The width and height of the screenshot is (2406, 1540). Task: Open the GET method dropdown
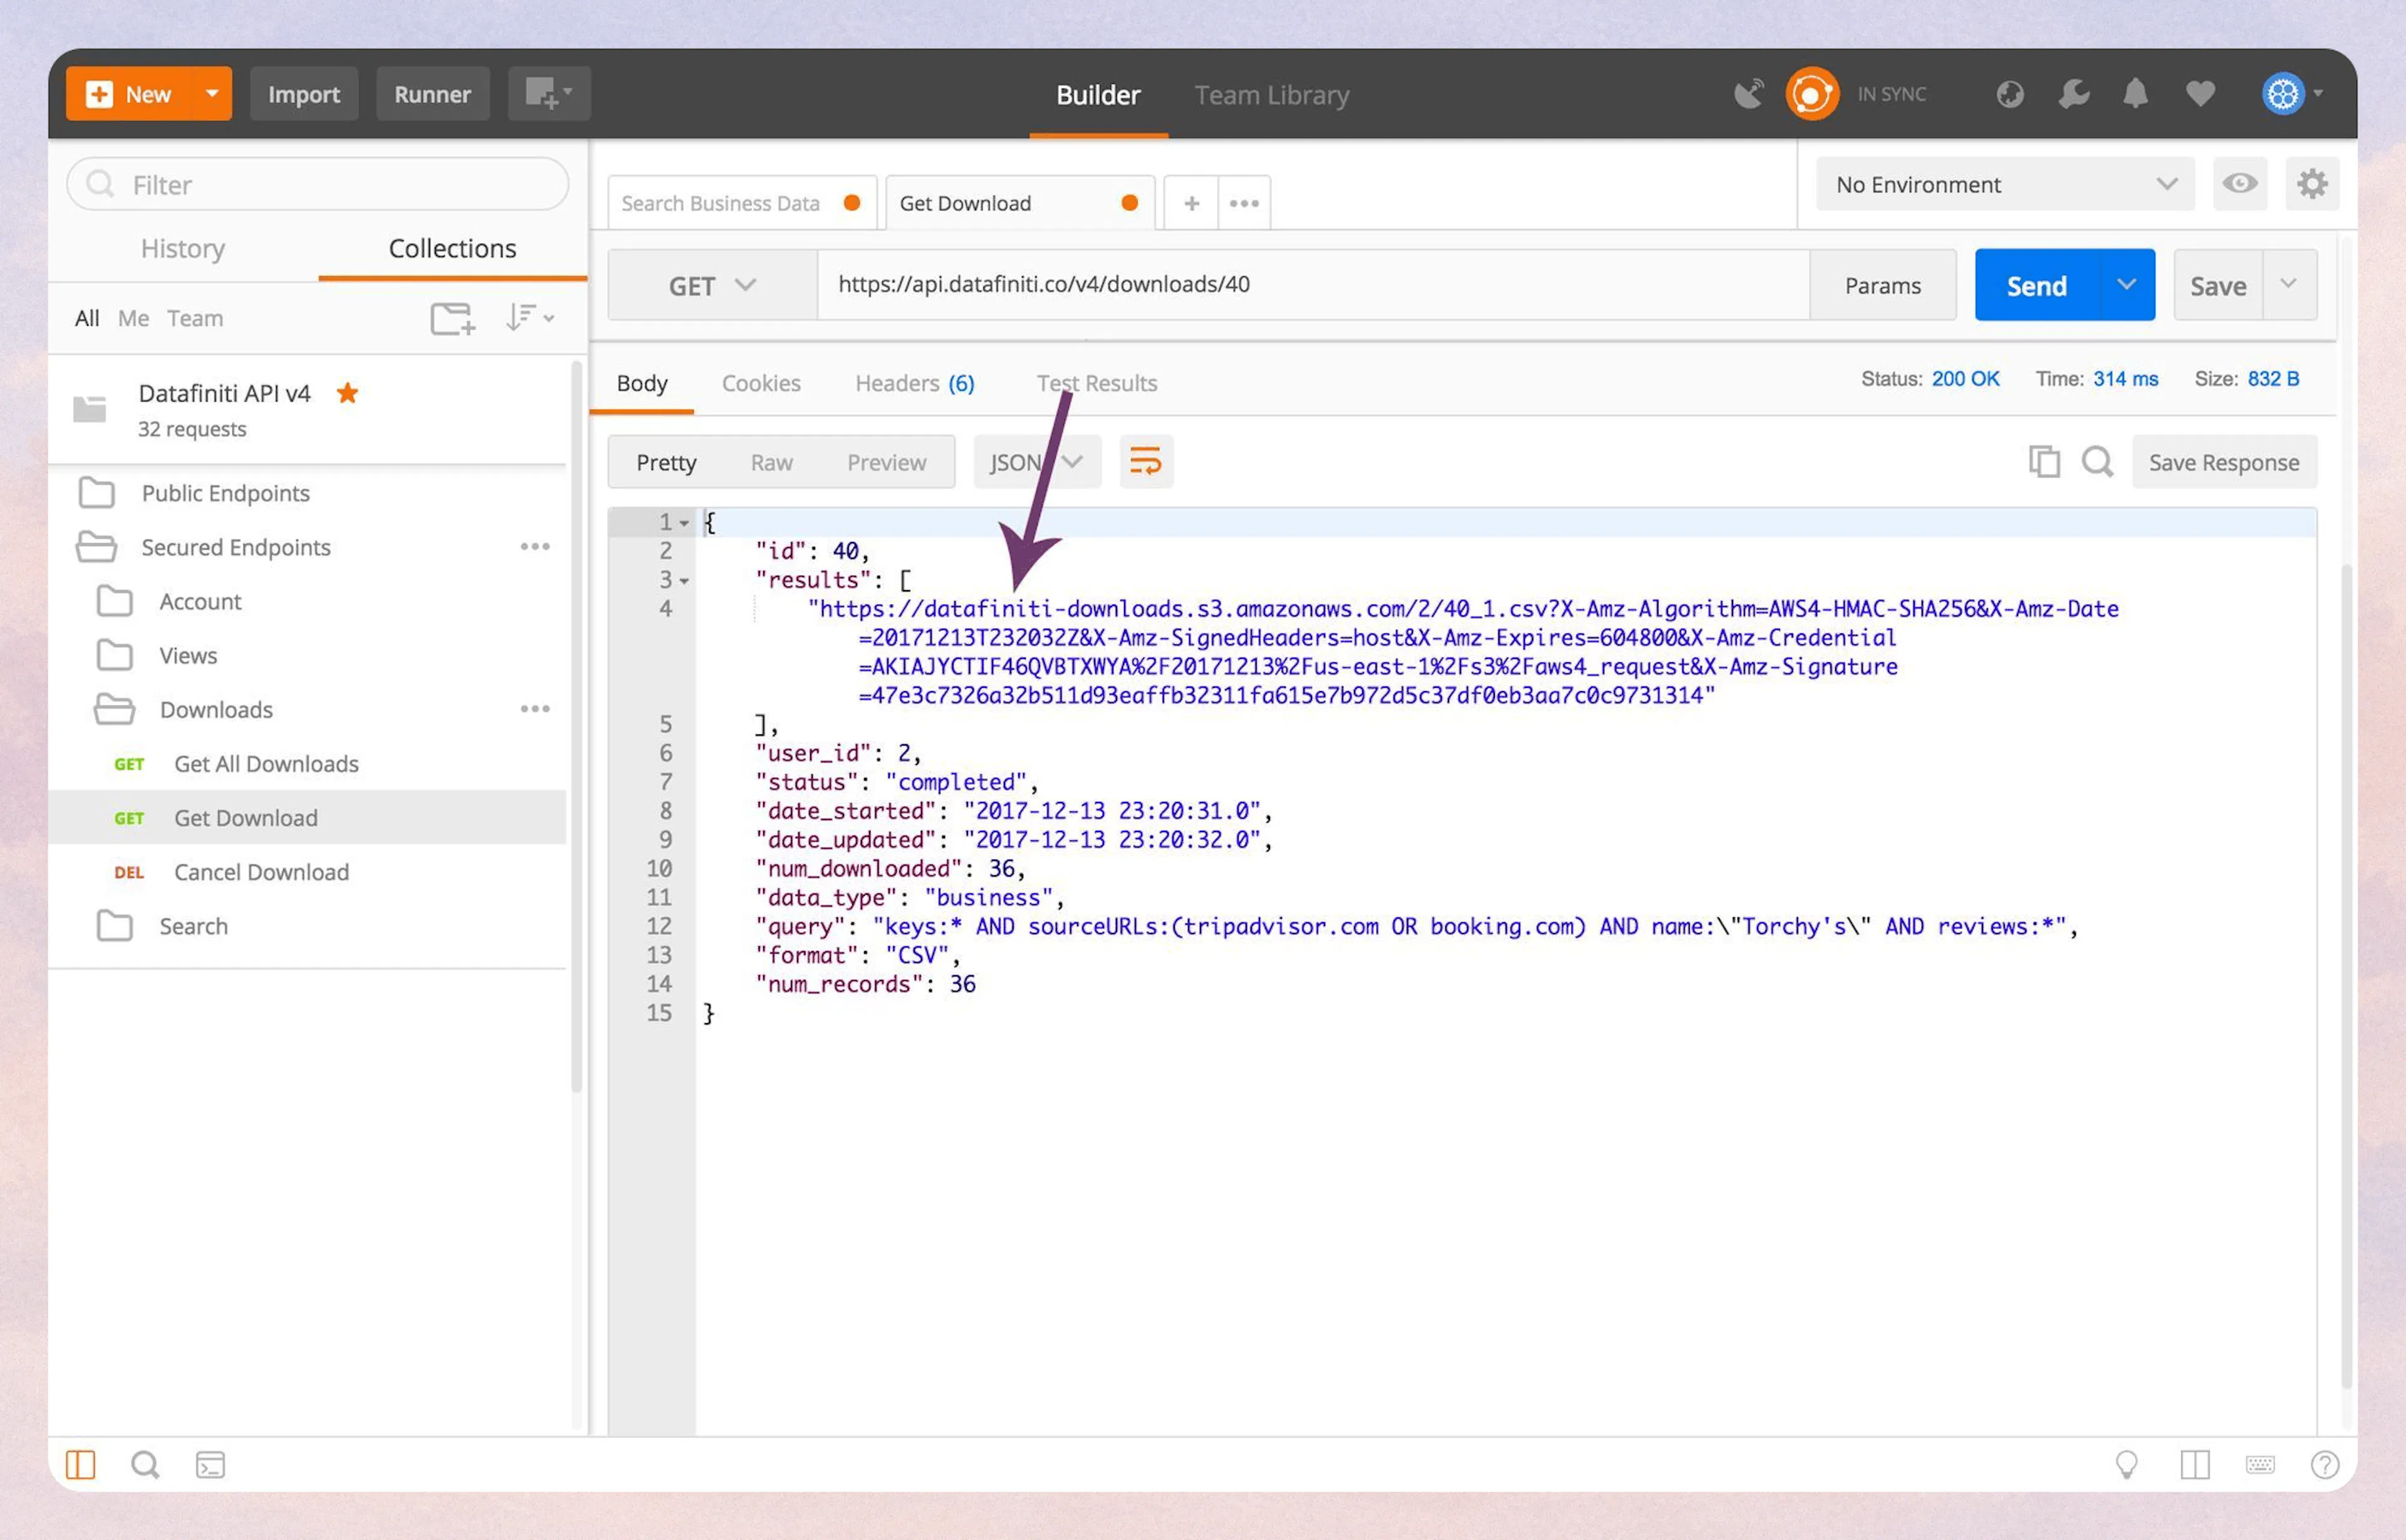click(711, 284)
